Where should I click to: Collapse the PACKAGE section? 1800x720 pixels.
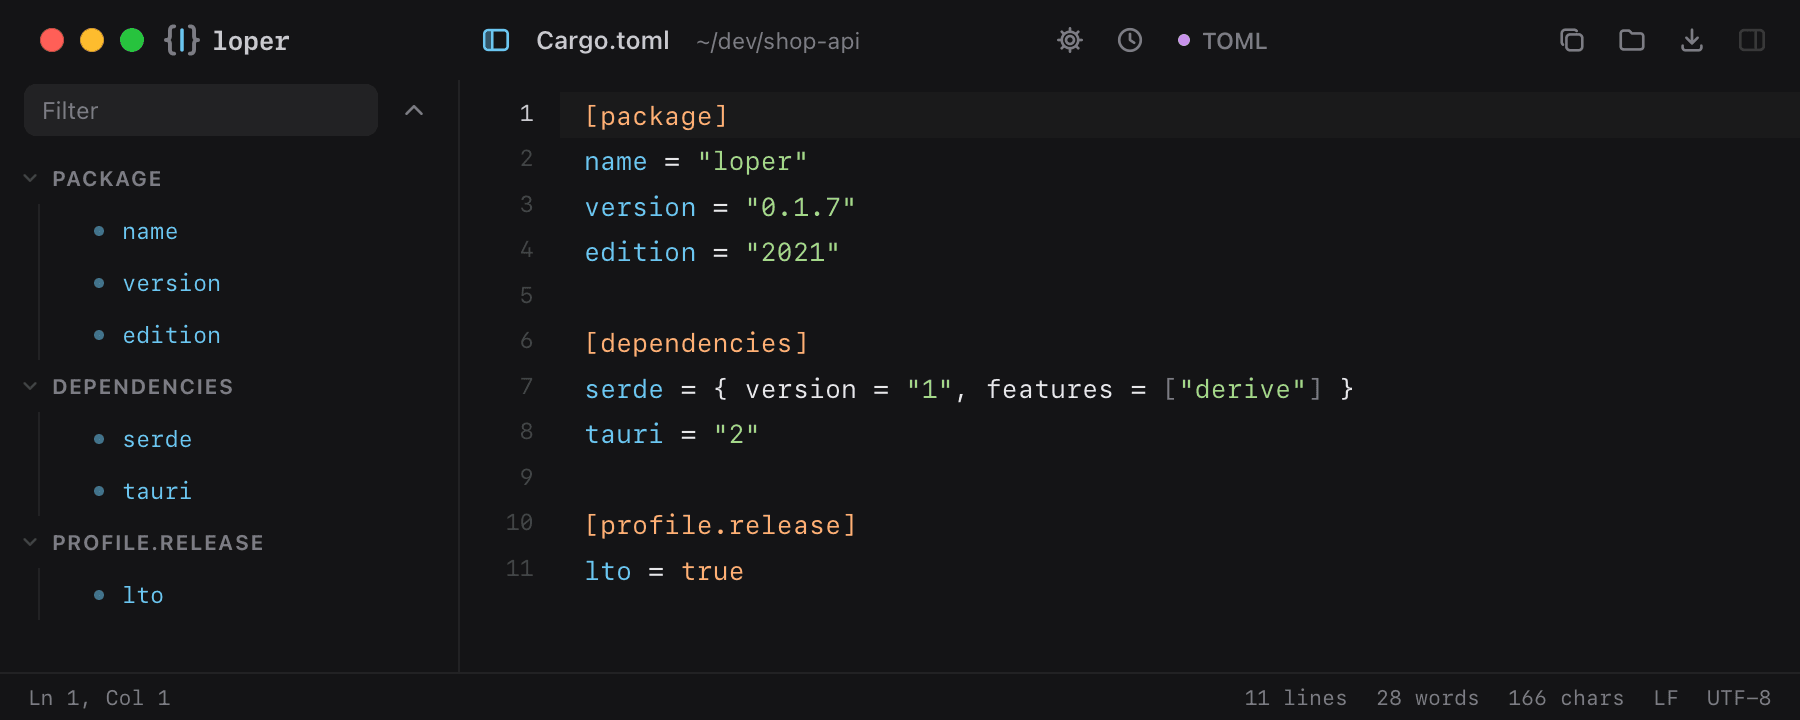(x=30, y=178)
